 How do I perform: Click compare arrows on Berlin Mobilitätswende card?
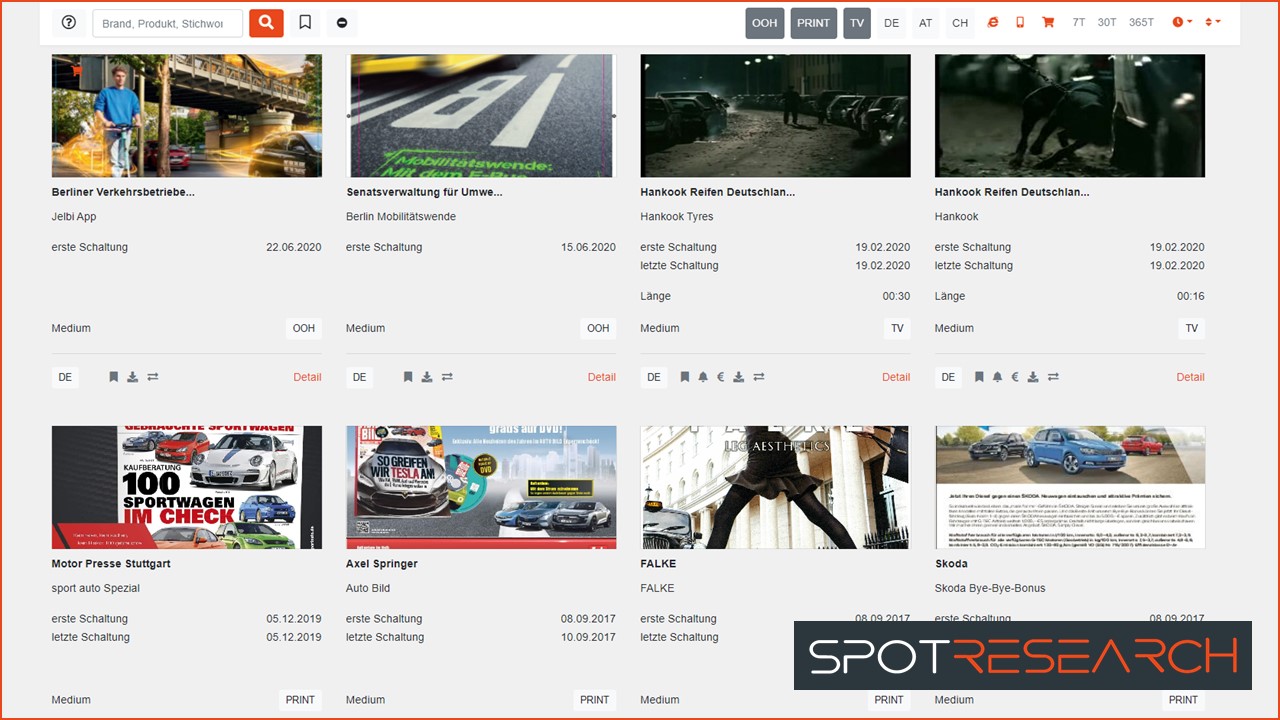coord(447,377)
